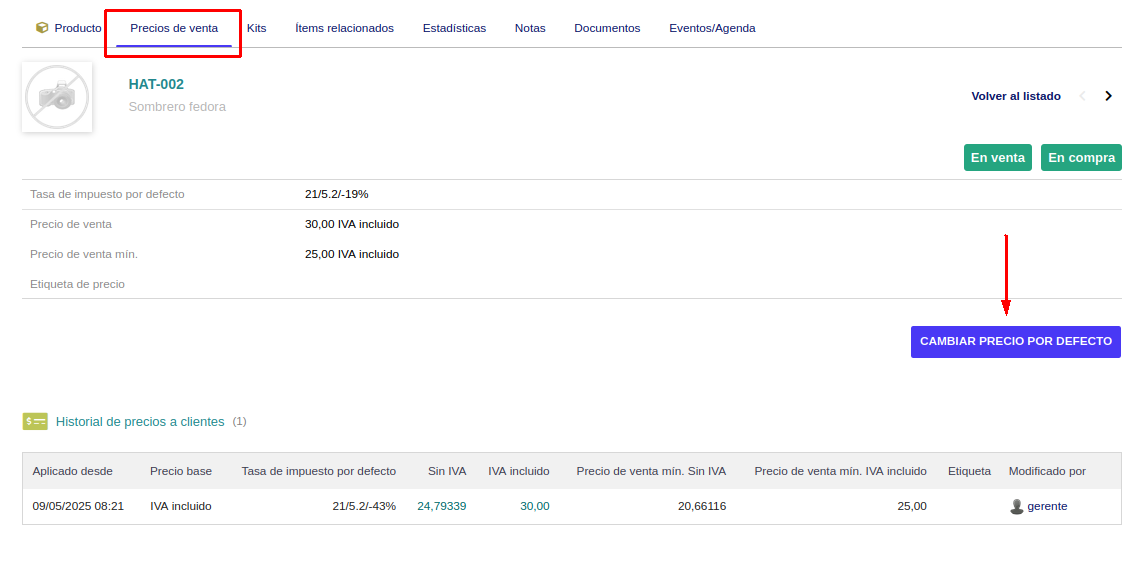This screenshot has height=582, width=1138.
Task: Open the Precios de venta tab
Action: (x=174, y=28)
